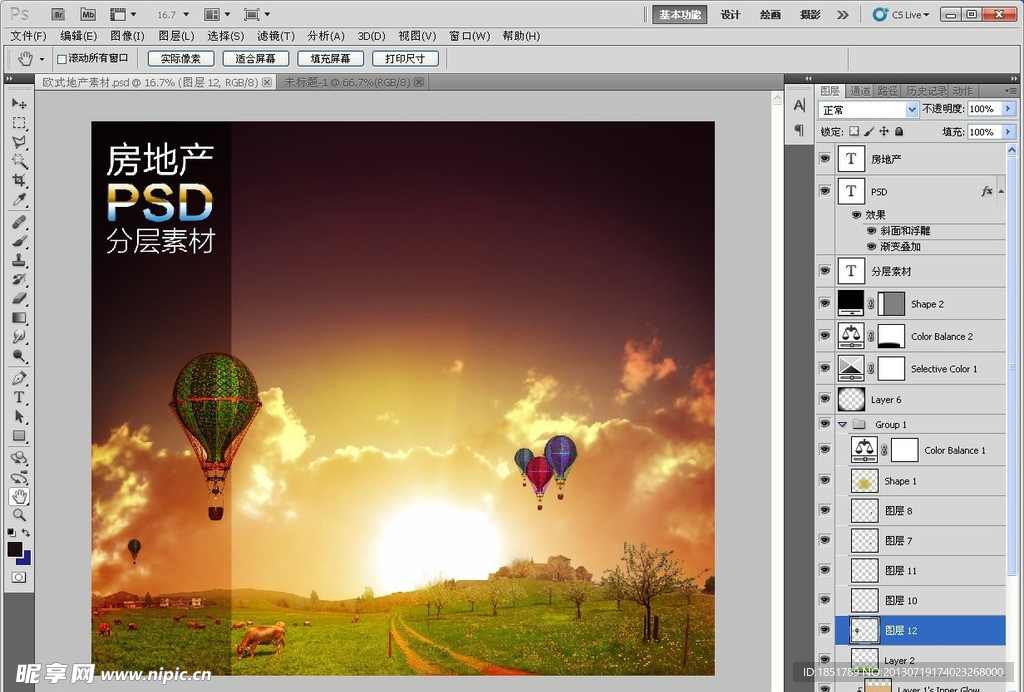Choose the Horizontal Type tool

click(x=19, y=397)
